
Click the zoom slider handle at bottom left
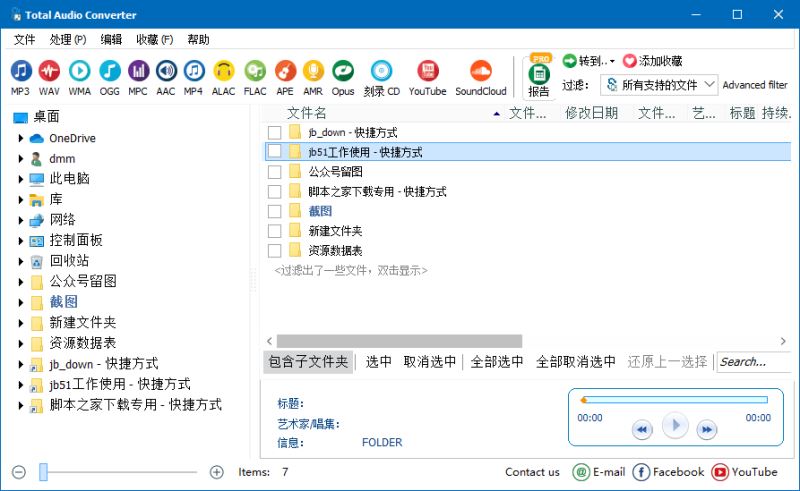[x=43, y=472]
